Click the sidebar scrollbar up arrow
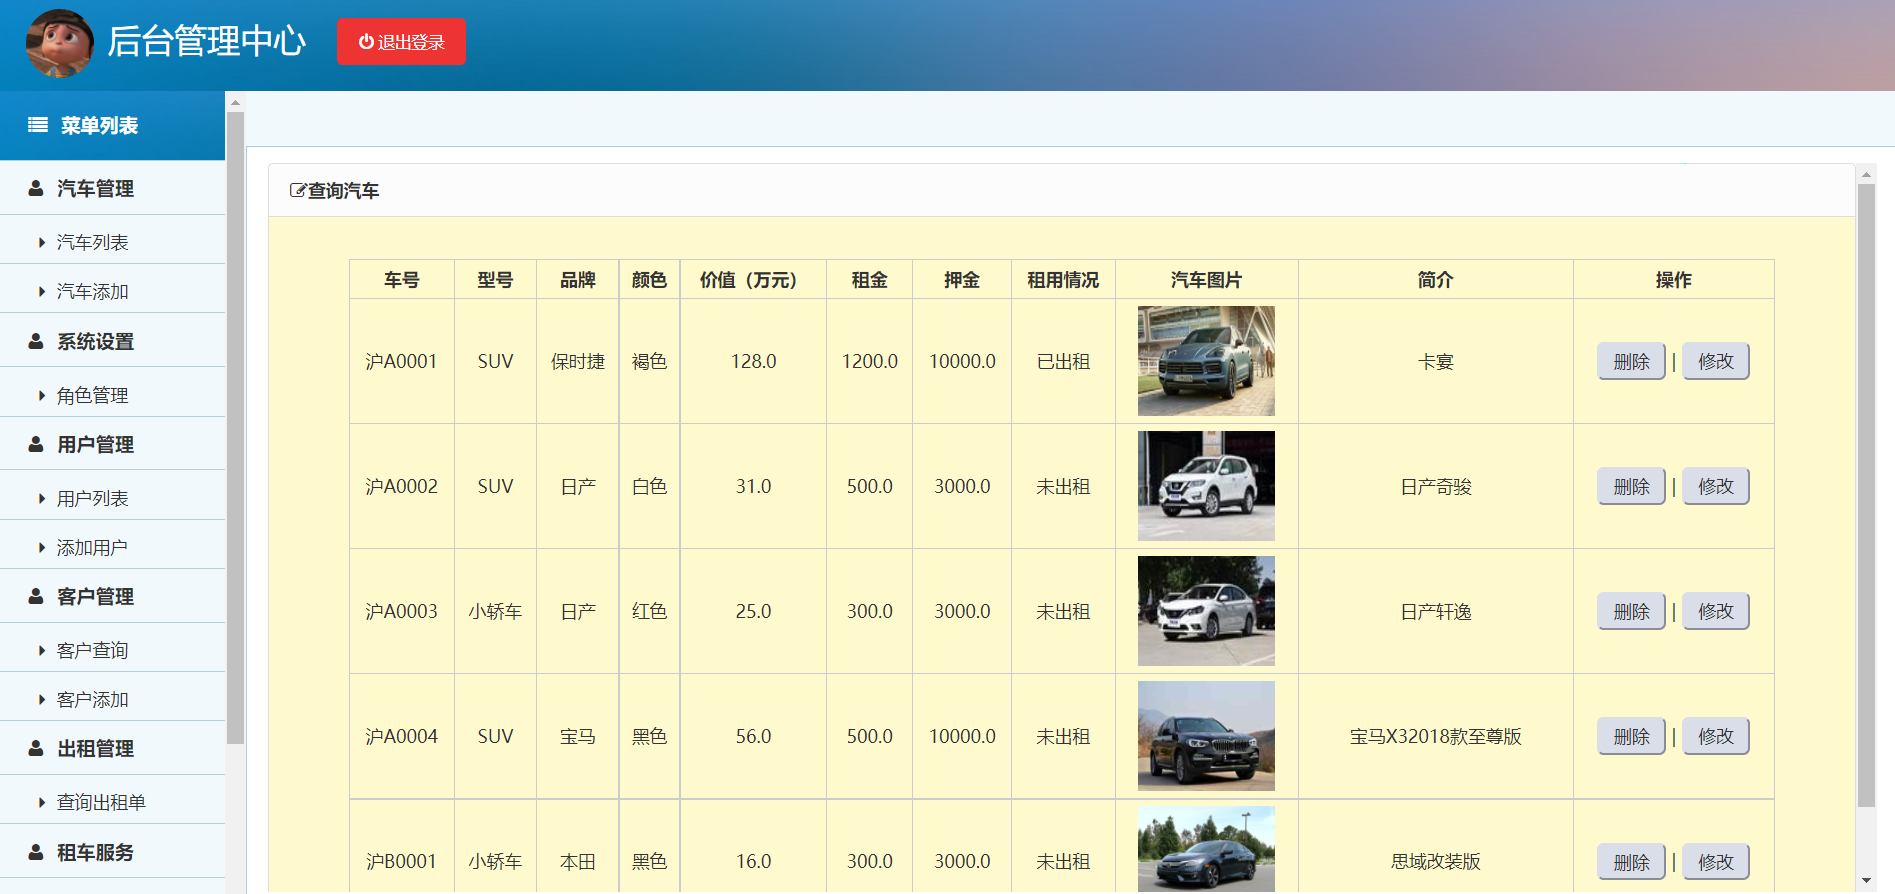The width and height of the screenshot is (1895, 894). click(x=236, y=102)
